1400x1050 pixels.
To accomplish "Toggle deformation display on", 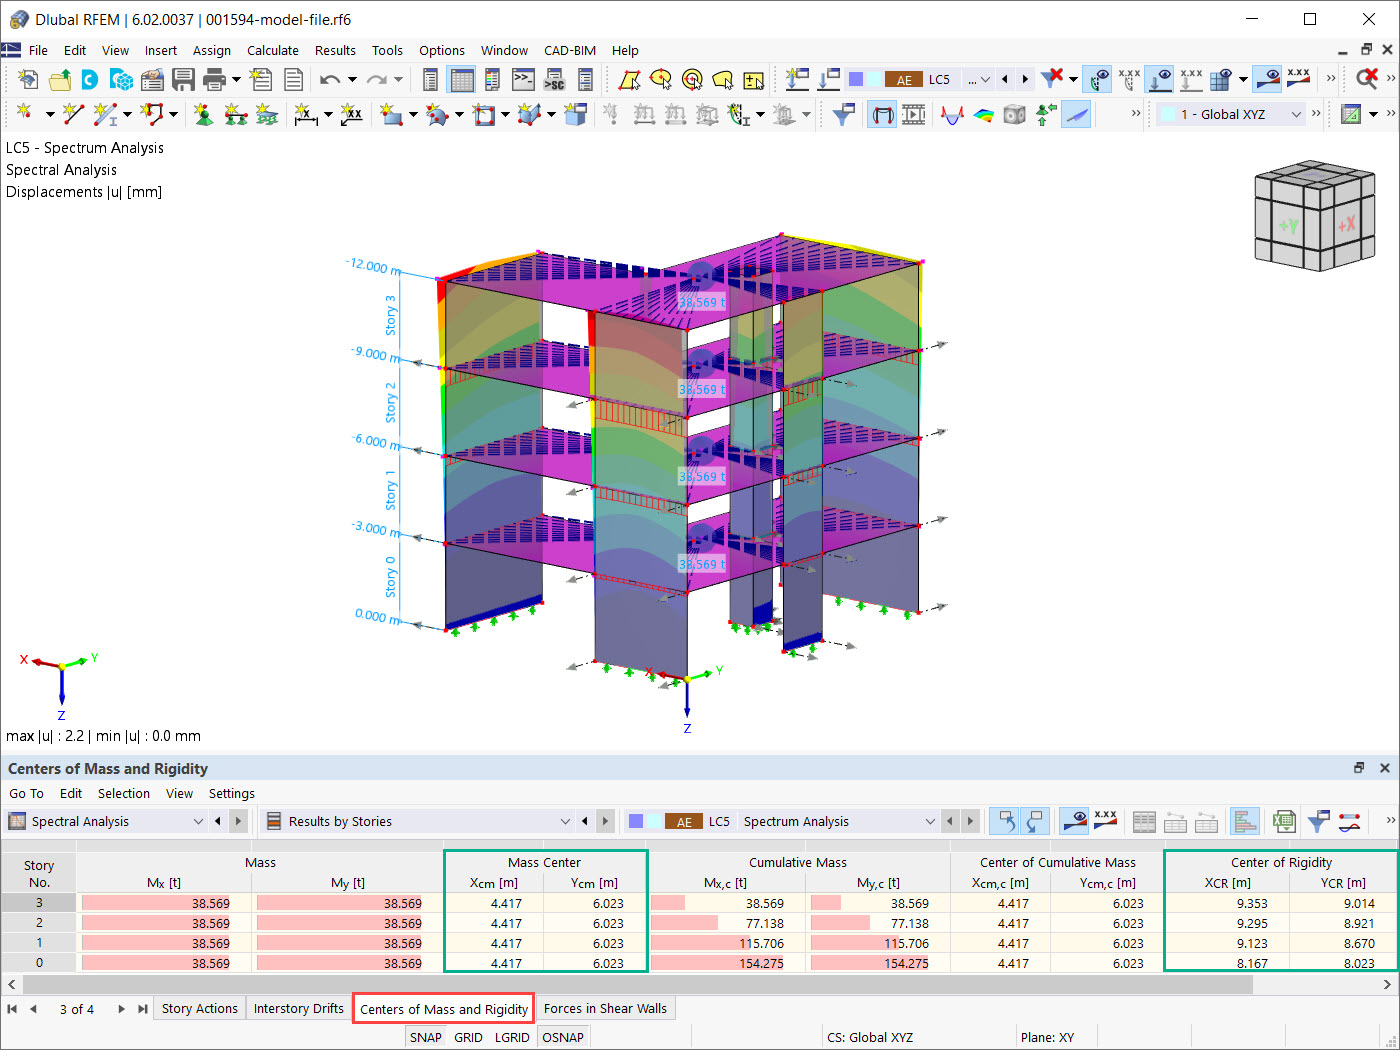I will point(882,114).
